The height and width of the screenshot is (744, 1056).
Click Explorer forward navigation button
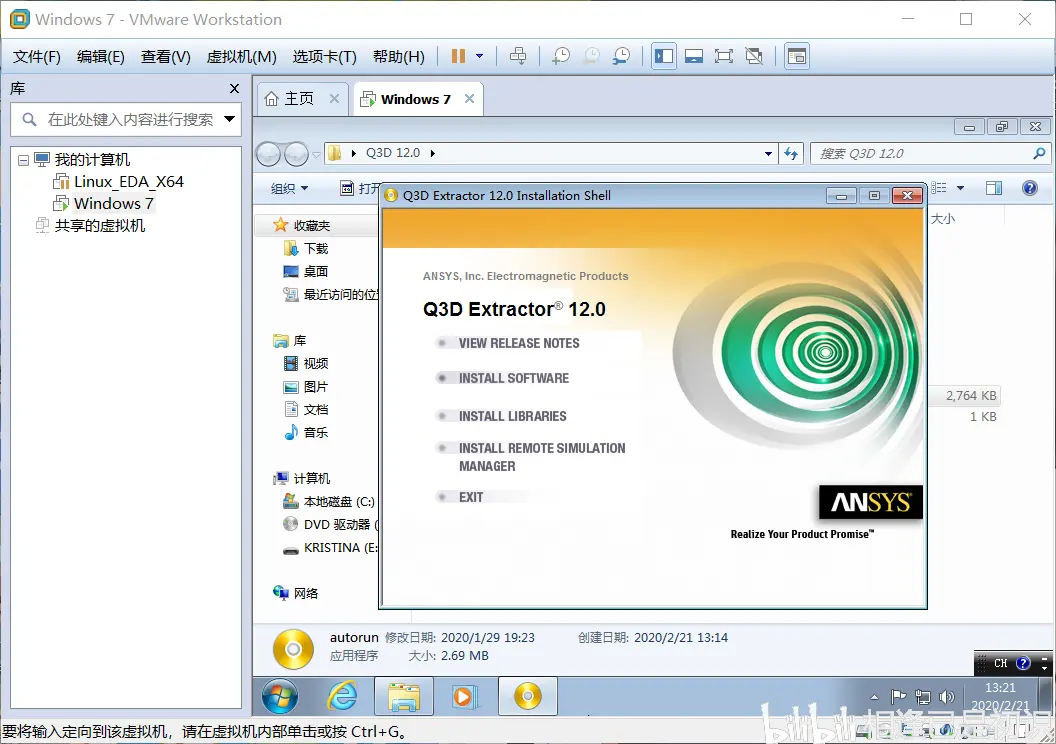[x=296, y=154]
